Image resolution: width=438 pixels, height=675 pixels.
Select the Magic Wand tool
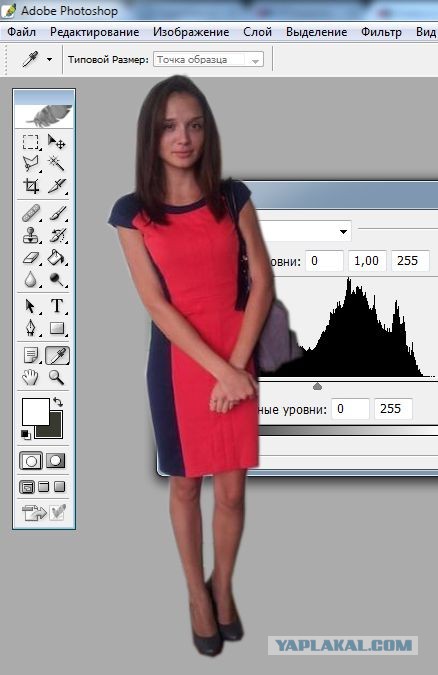click(x=56, y=164)
